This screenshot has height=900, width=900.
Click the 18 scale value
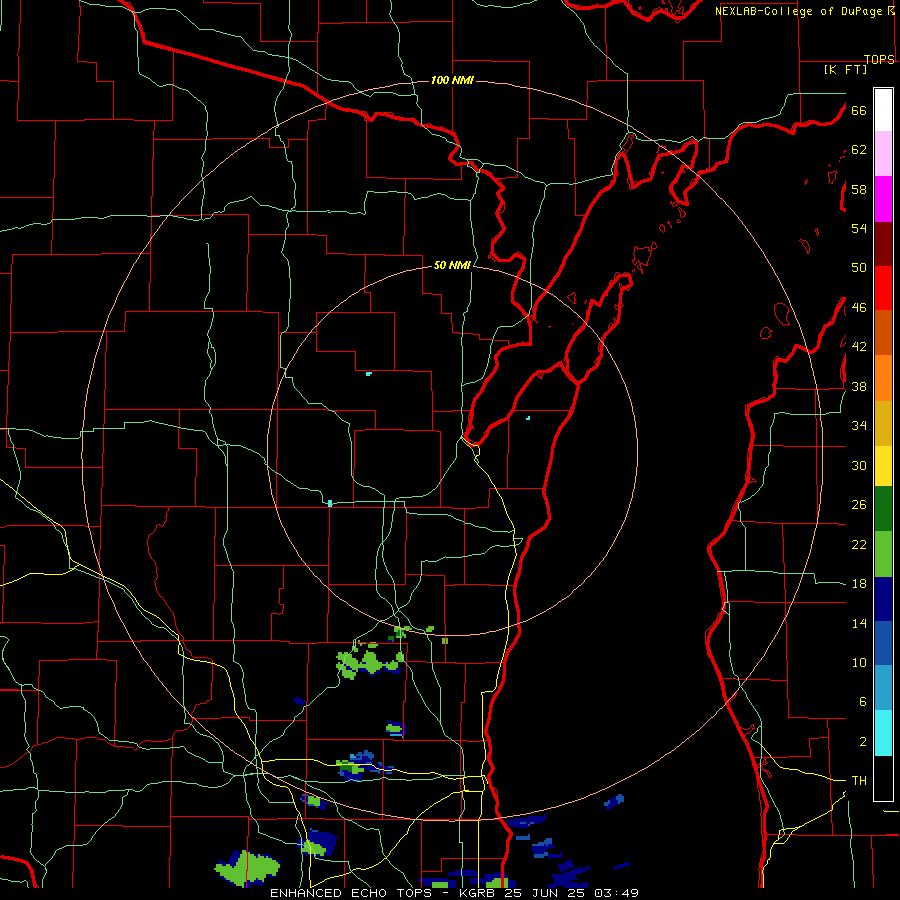[x=859, y=584]
